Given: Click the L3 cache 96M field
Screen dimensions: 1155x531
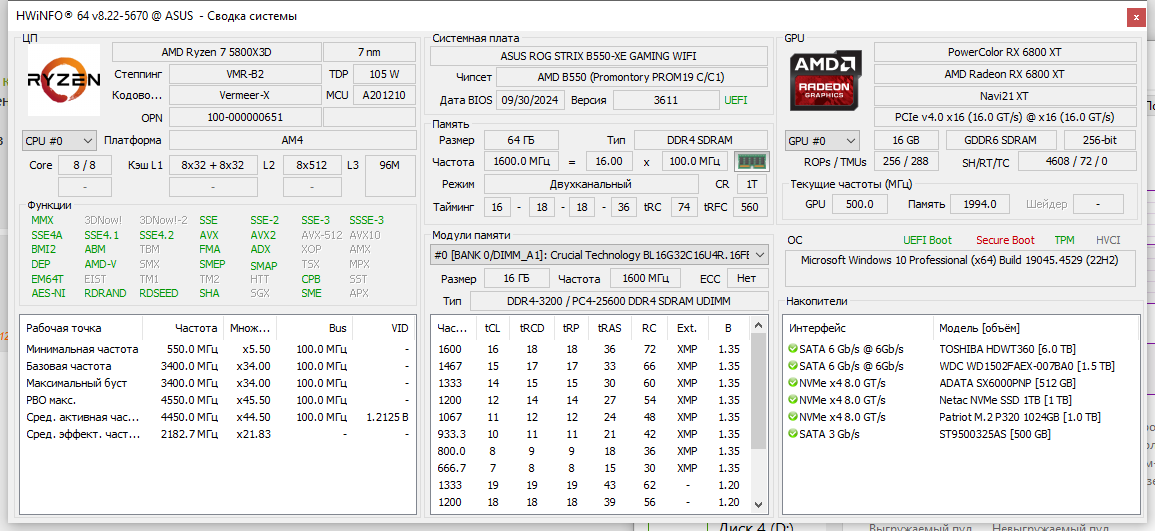Looking at the screenshot, I should [390, 175].
